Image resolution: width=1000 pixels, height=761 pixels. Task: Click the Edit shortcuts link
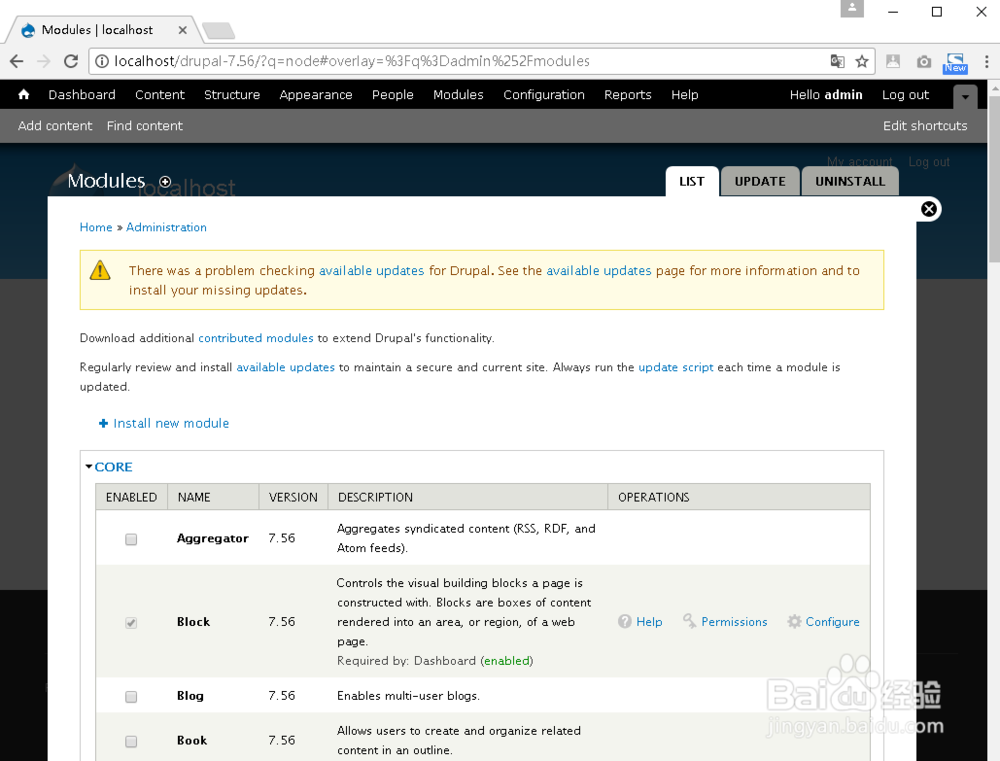point(925,126)
